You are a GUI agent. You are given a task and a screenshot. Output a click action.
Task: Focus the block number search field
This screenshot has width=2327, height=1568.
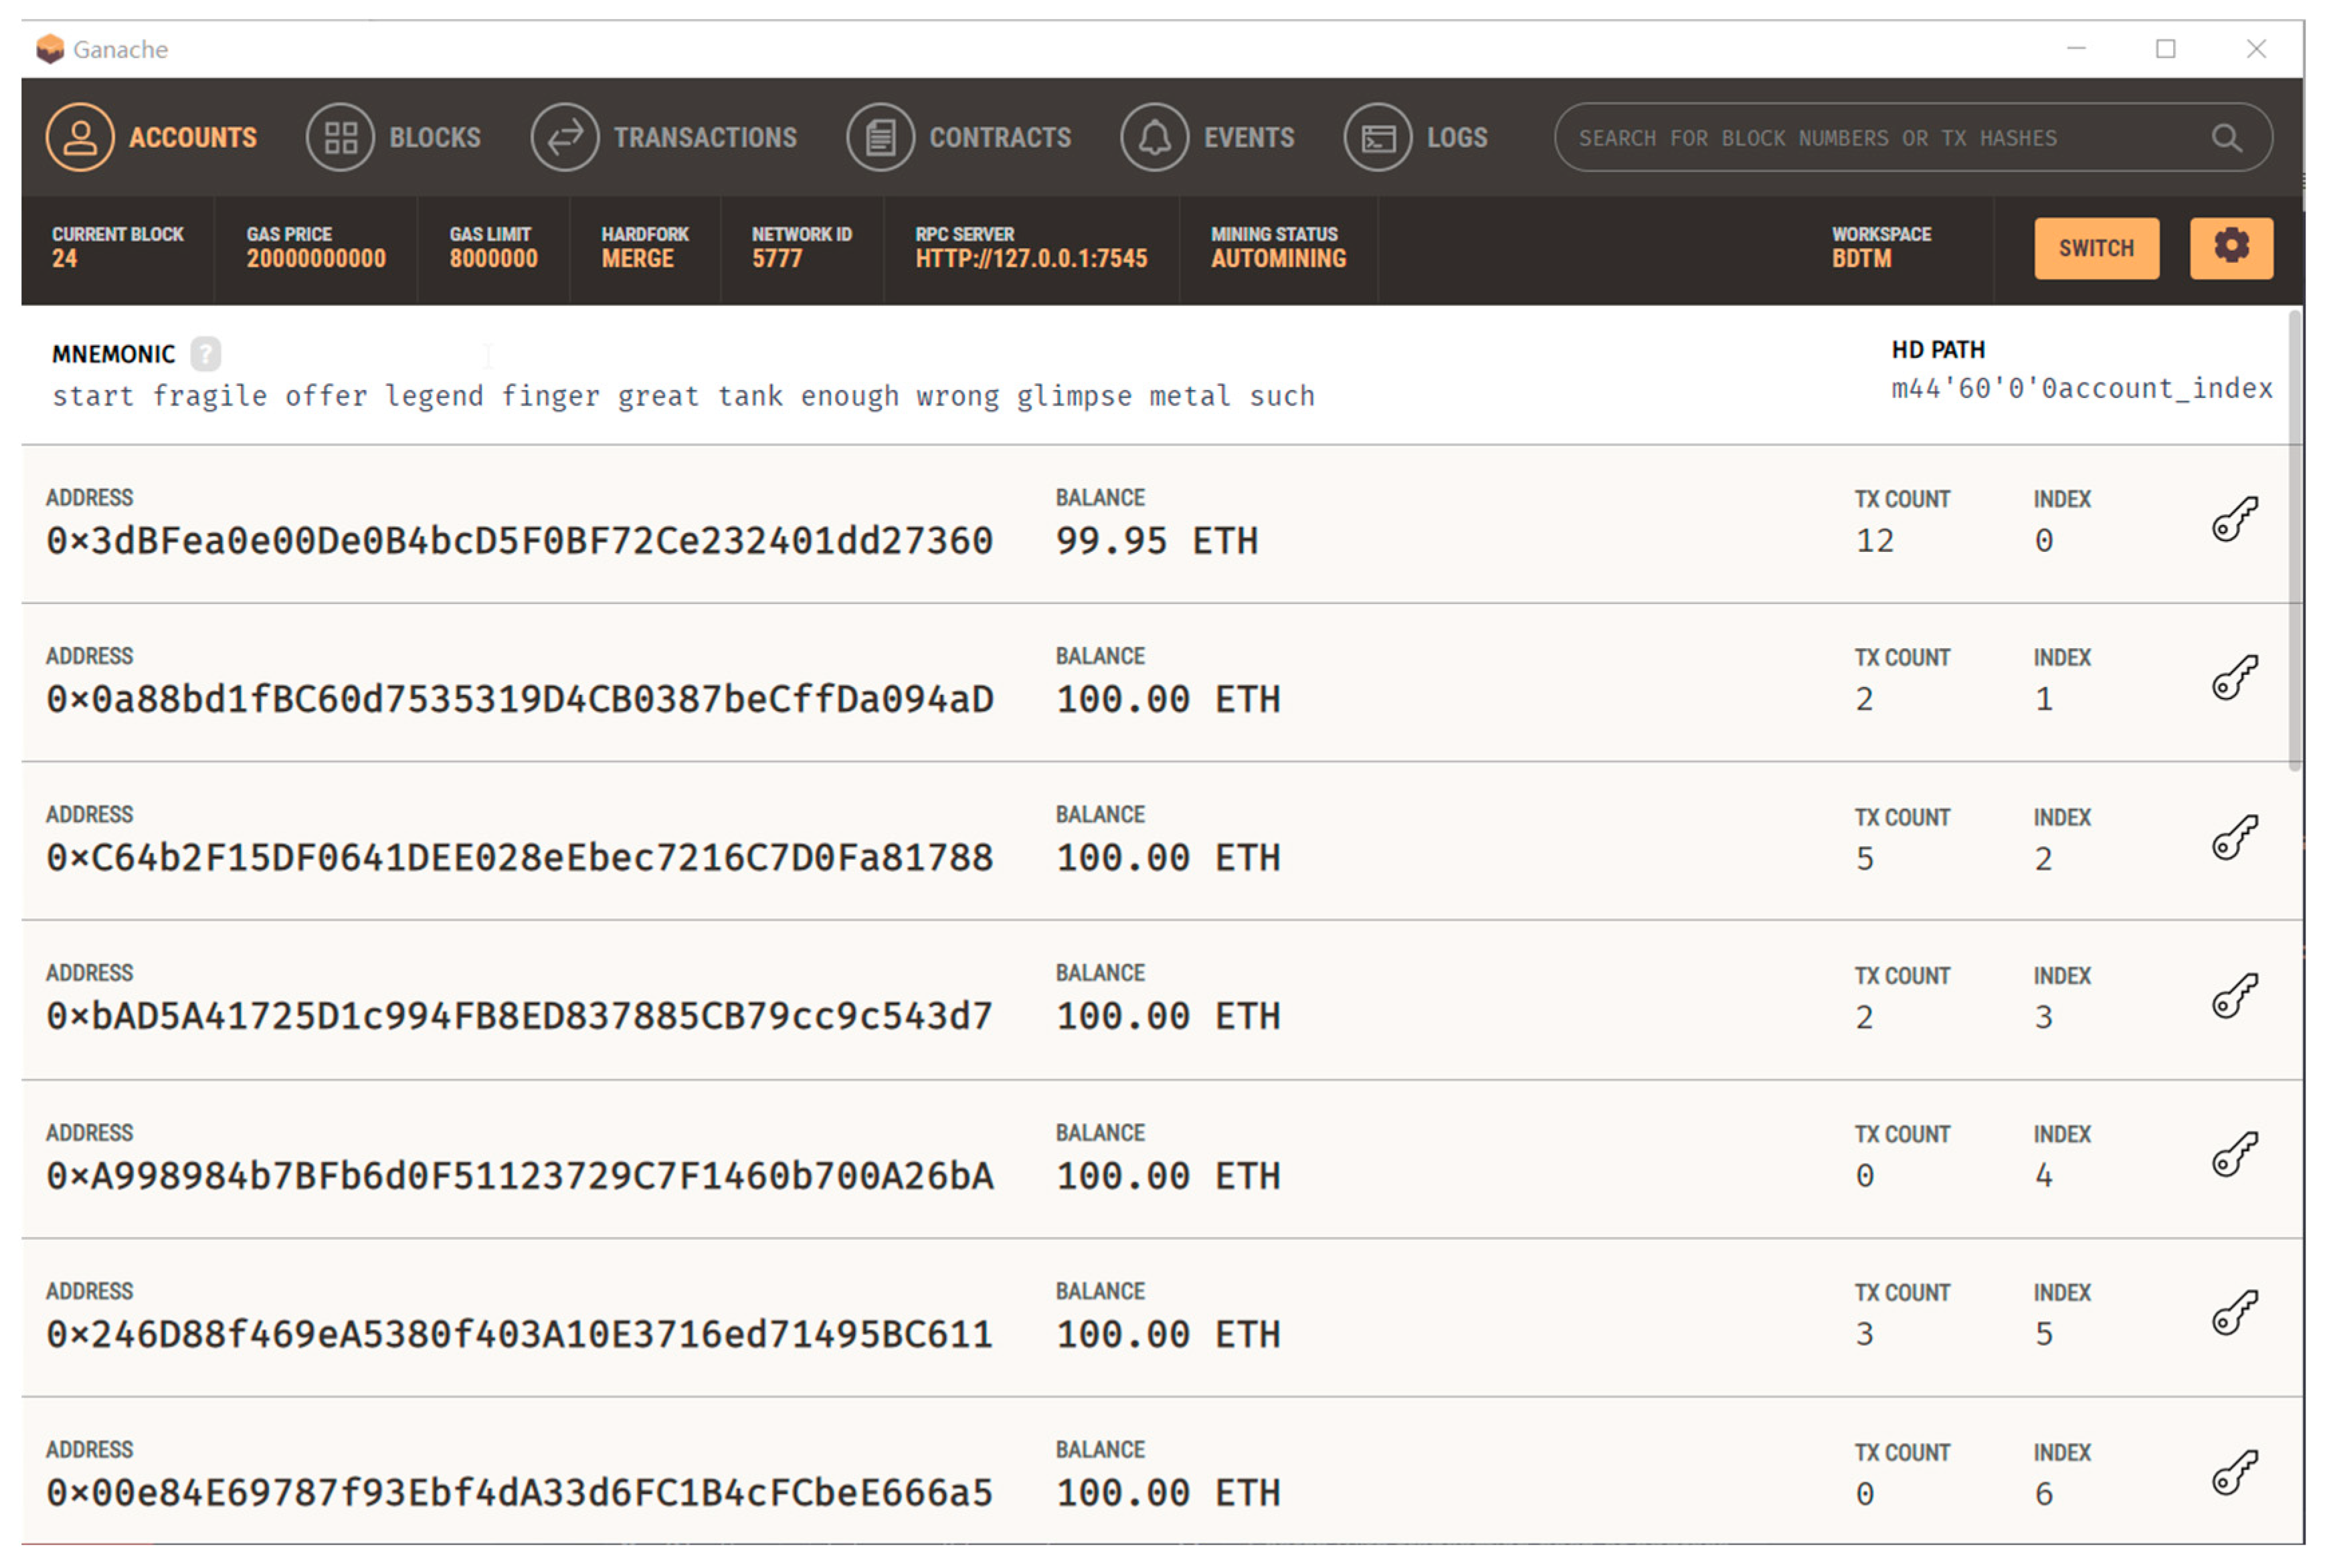1880,138
